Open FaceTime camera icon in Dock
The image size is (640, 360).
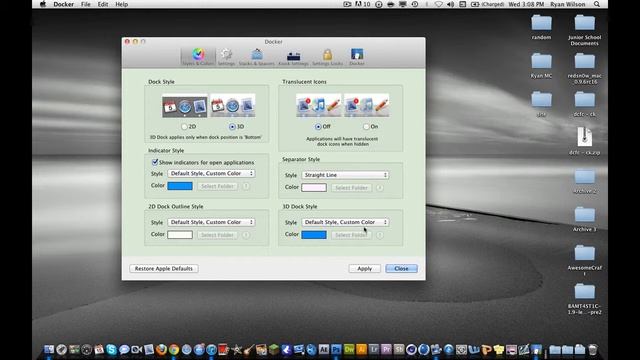click(136, 349)
